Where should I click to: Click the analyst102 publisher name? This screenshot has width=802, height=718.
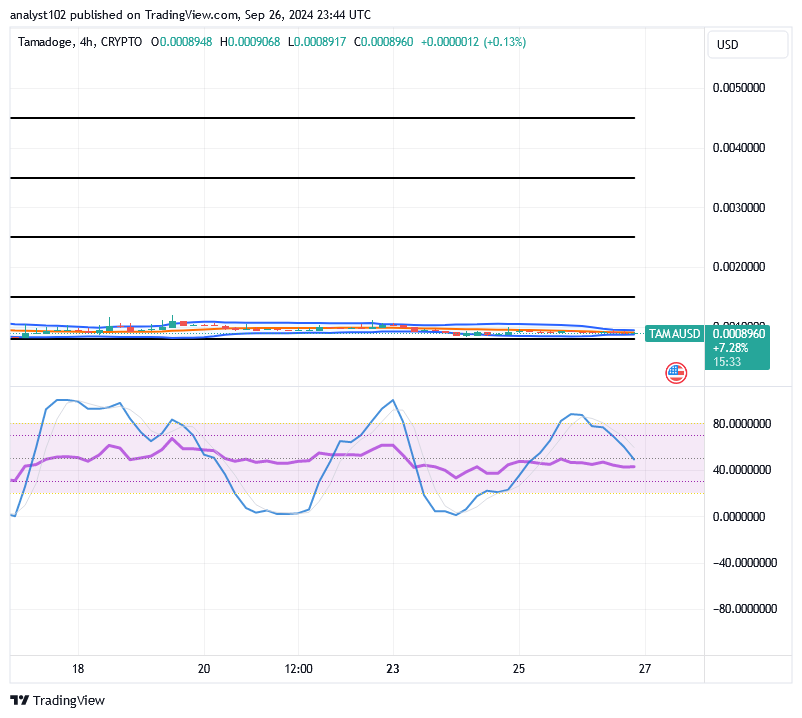[39, 14]
